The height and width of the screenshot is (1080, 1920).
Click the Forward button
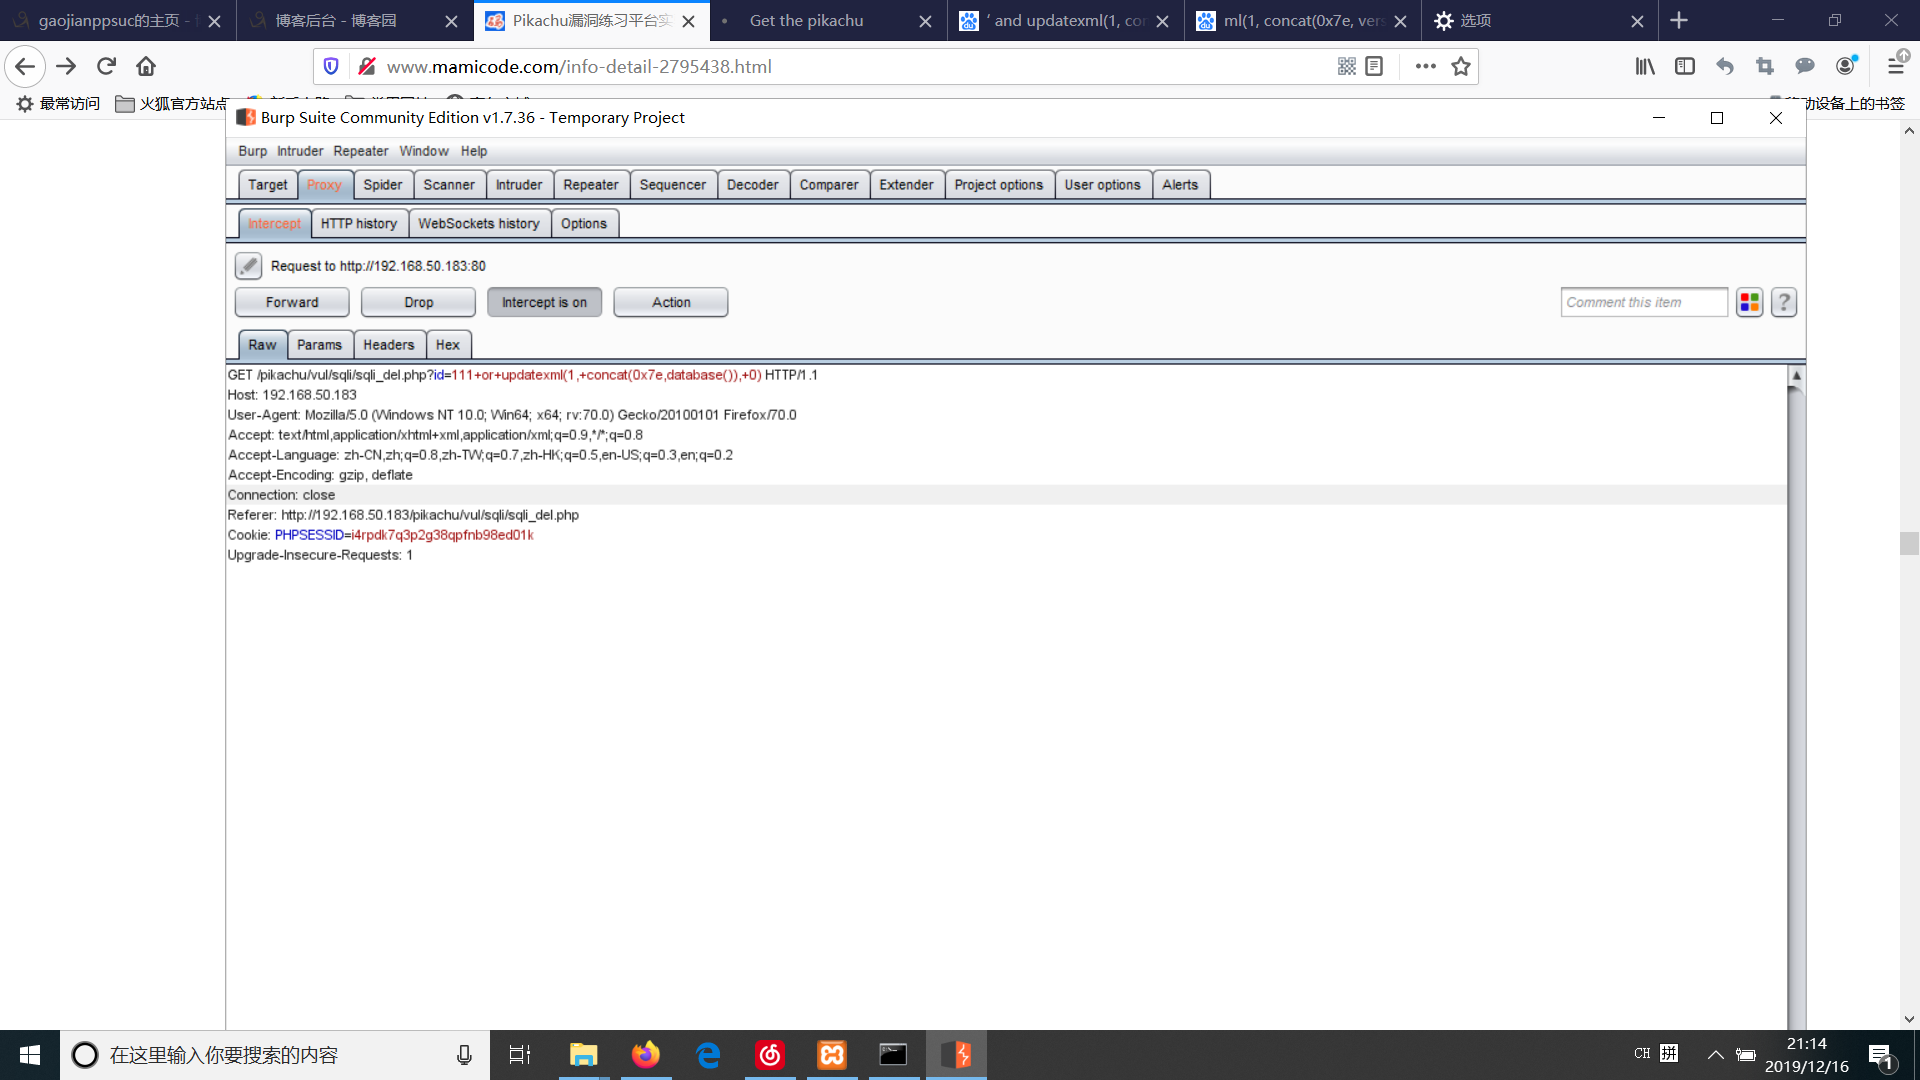click(292, 302)
